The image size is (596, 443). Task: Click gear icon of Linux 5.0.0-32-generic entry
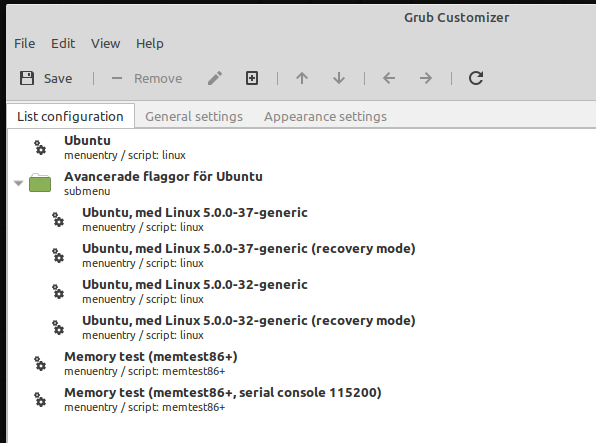point(58,292)
